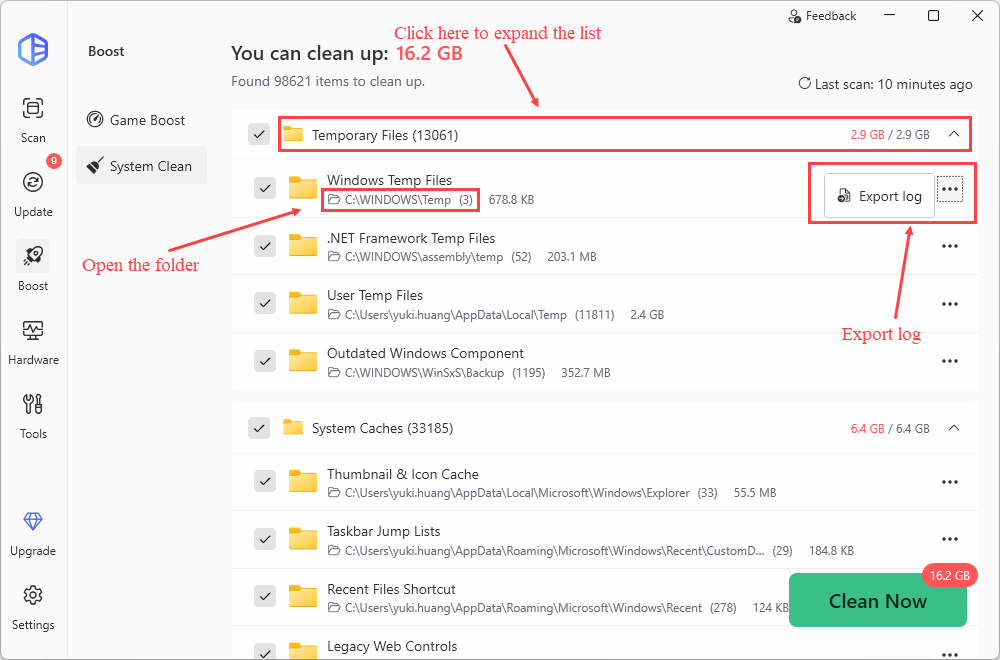Click the Export log button
This screenshot has height=660, width=1000.
879,196
